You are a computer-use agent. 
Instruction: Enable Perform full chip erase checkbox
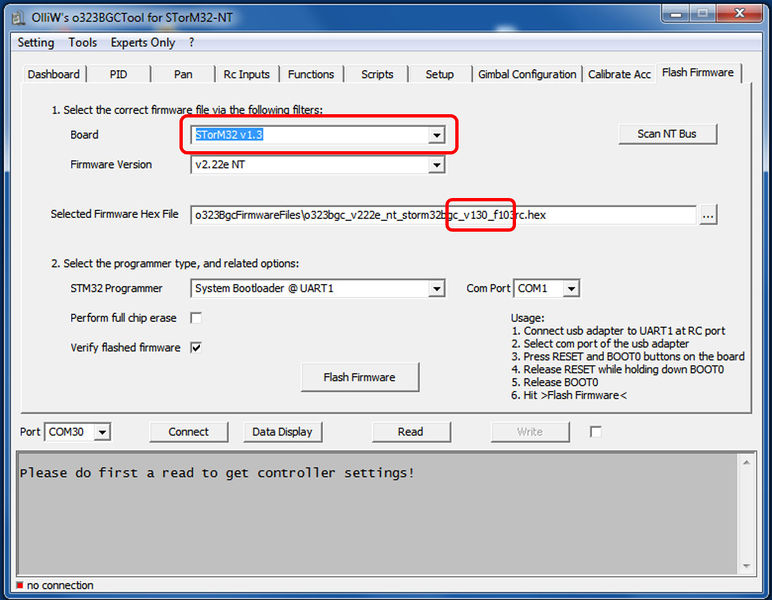click(196, 318)
